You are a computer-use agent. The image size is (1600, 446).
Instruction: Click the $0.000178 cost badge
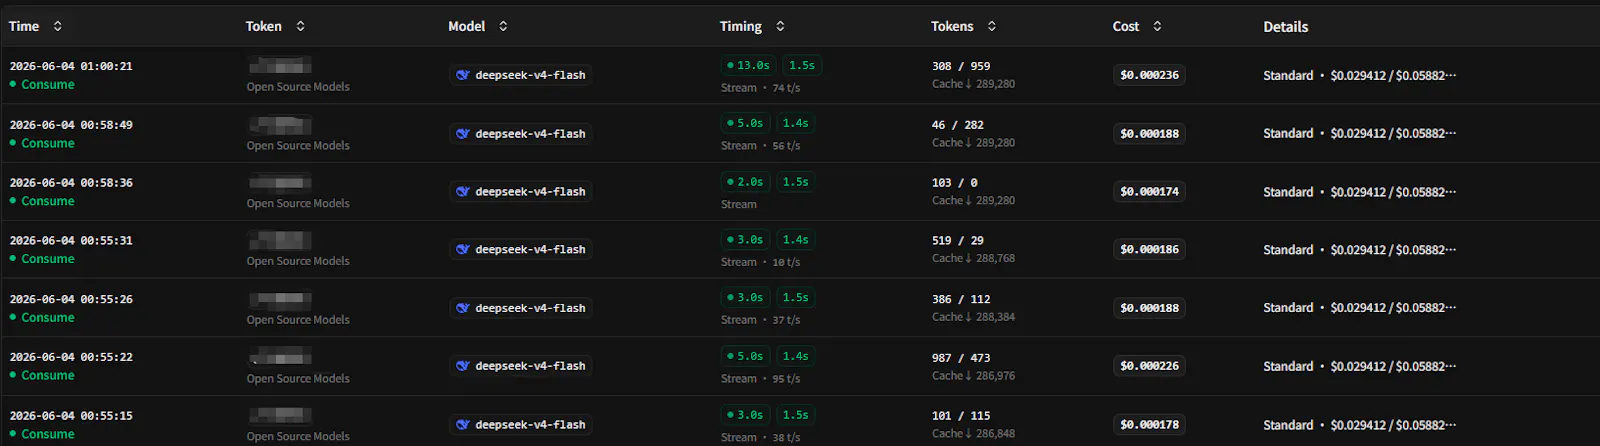(x=1149, y=424)
